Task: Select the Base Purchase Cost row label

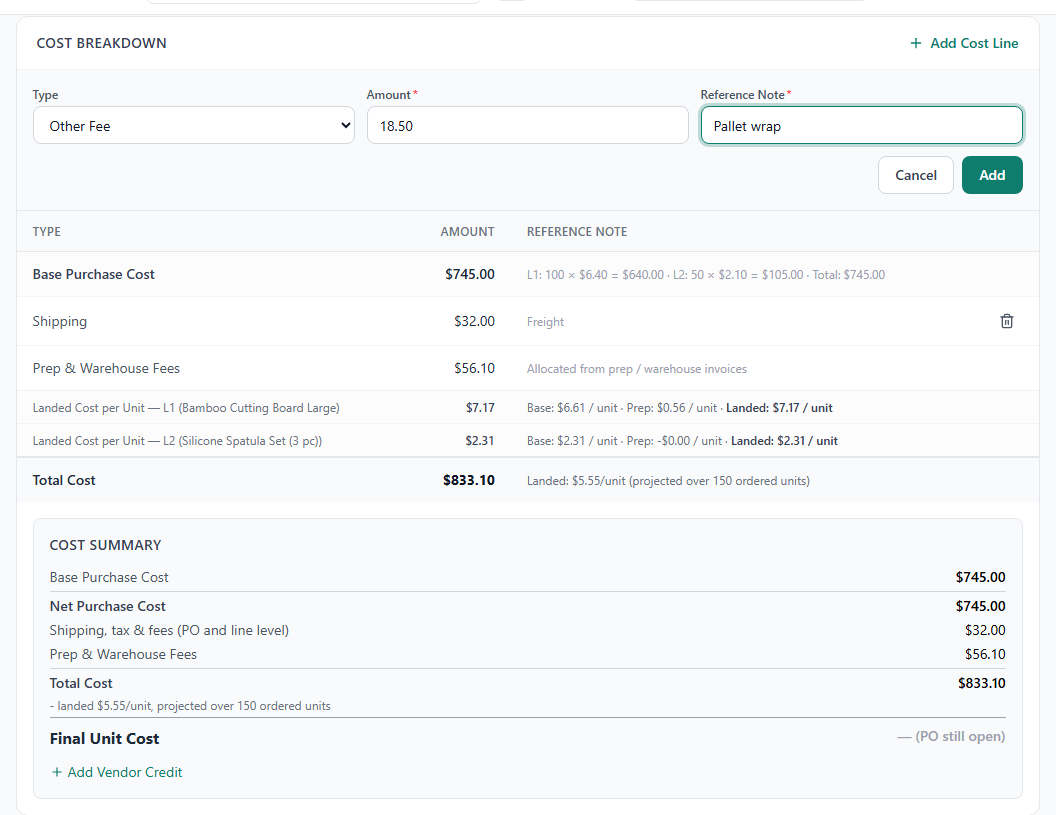Action: pos(94,274)
